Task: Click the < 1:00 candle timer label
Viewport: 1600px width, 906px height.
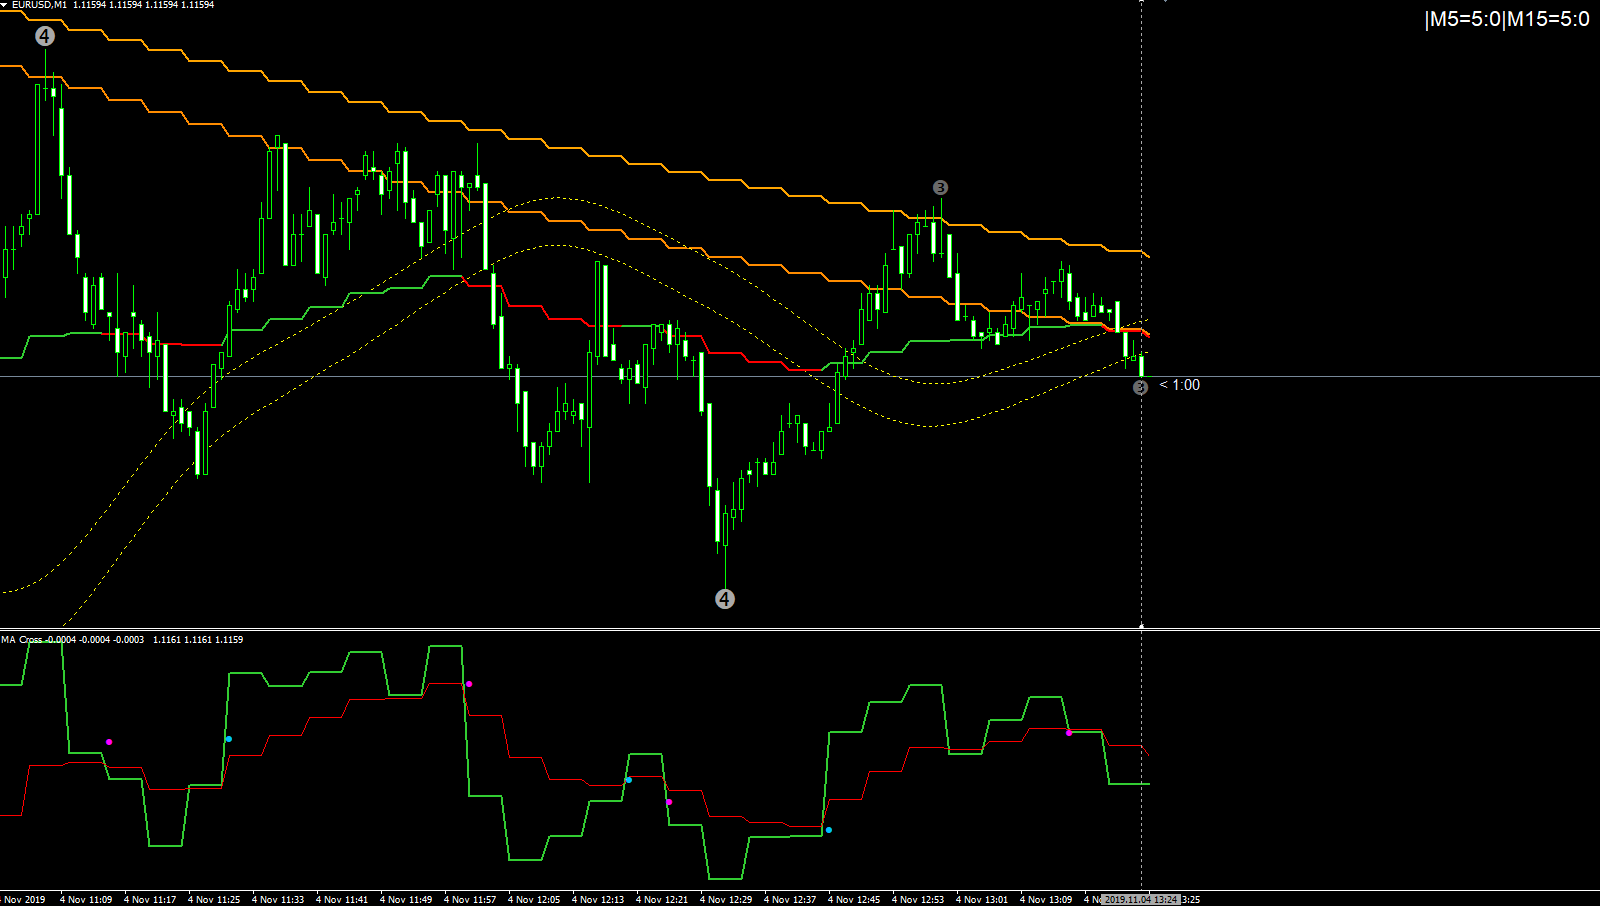Action: [1180, 385]
